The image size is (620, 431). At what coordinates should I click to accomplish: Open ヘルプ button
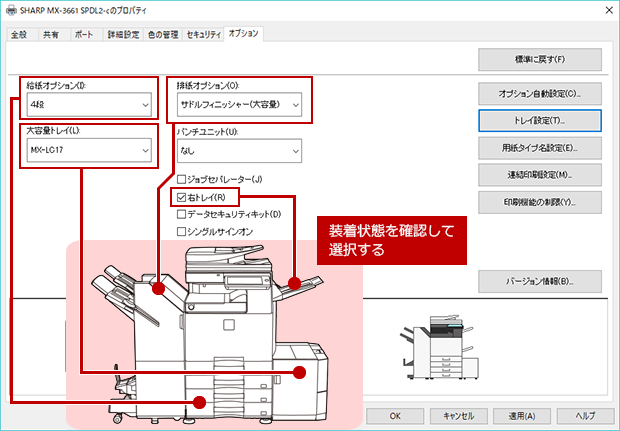pyautogui.click(x=586, y=416)
